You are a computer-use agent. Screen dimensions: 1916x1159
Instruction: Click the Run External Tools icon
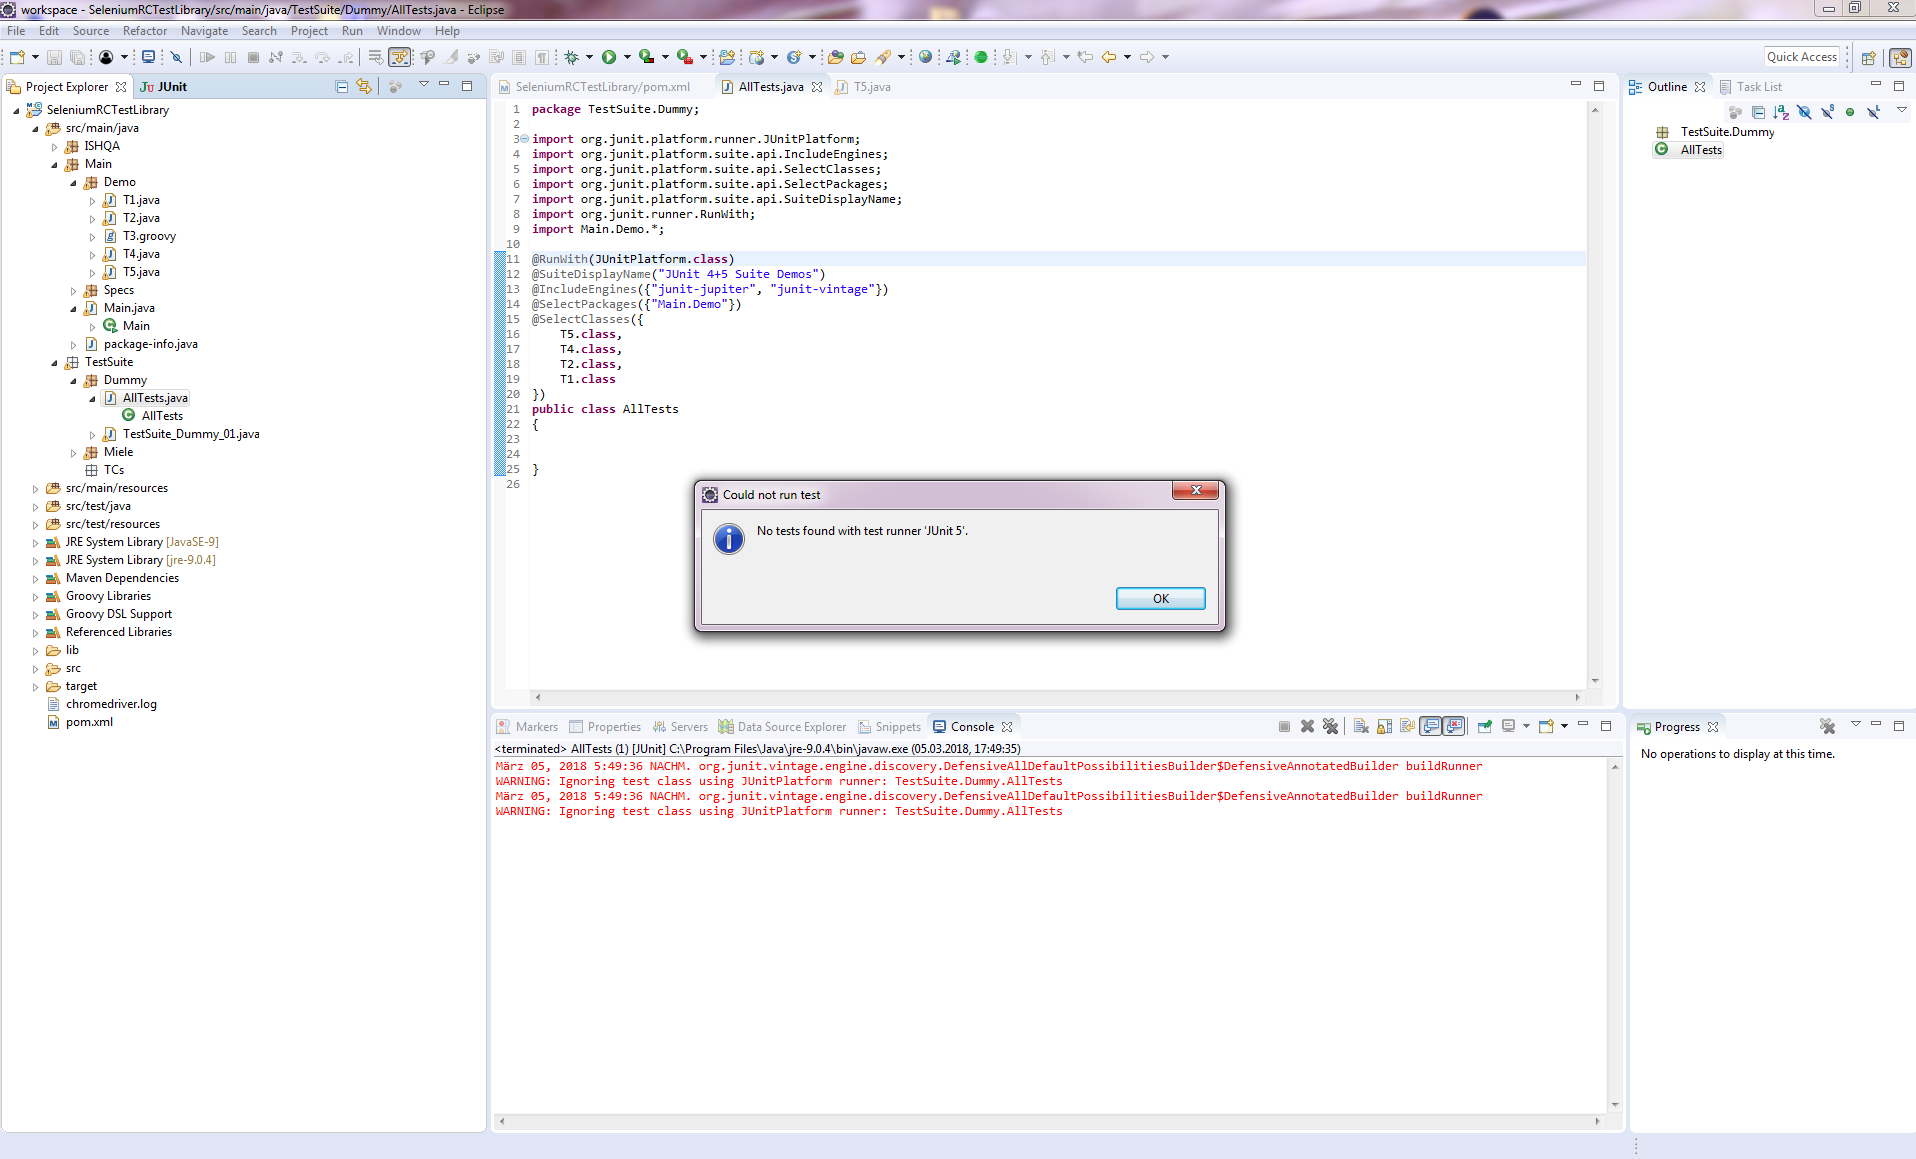[x=685, y=57]
